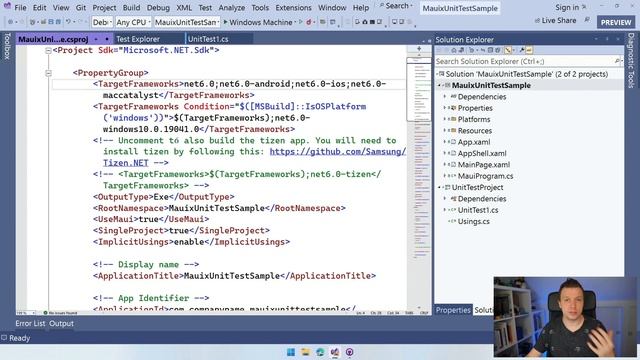The image size is (640, 360).
Task: Click Collapse All icon in Solution Explorer
Action: 490,50
